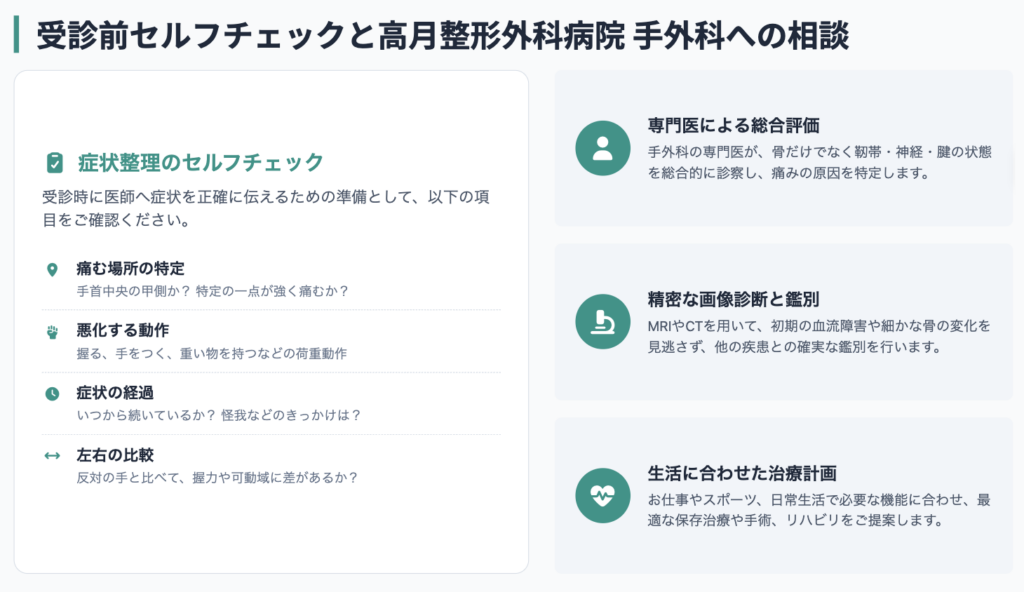This screenshot has height=592, width=1024.
Task: Click the clock icon beside 症状の経過
Action: point(52,393)
